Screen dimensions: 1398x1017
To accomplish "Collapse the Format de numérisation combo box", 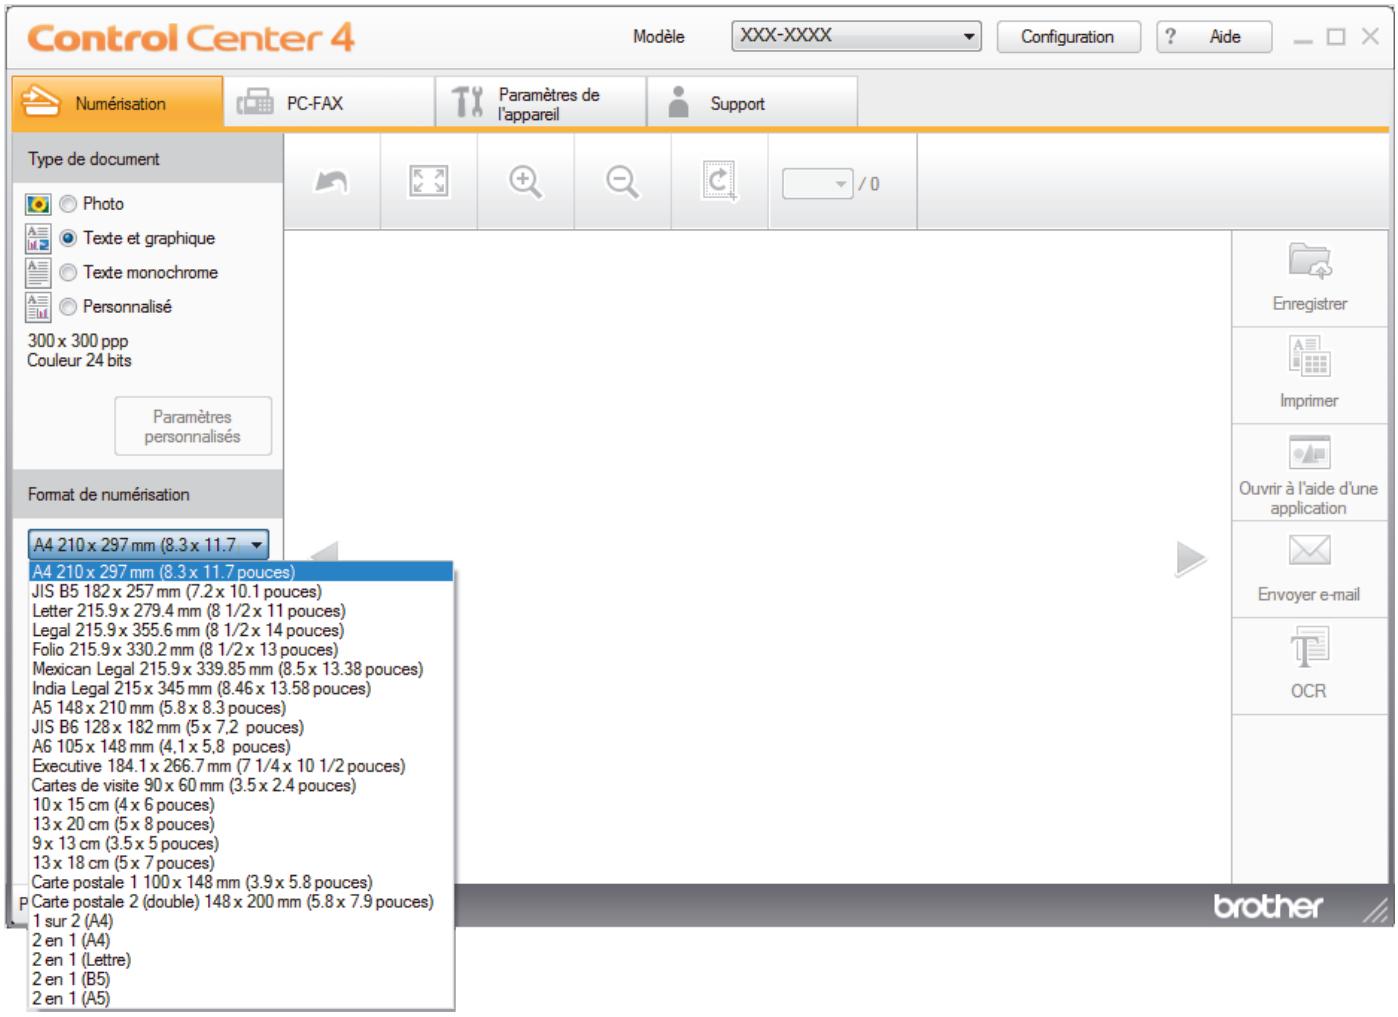I will pos(149,545).
